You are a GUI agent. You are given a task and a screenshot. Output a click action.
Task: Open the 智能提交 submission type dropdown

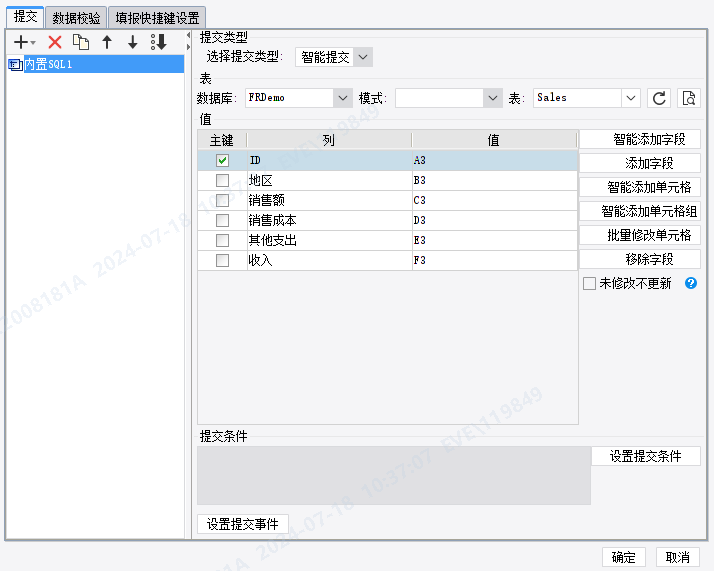334,57
